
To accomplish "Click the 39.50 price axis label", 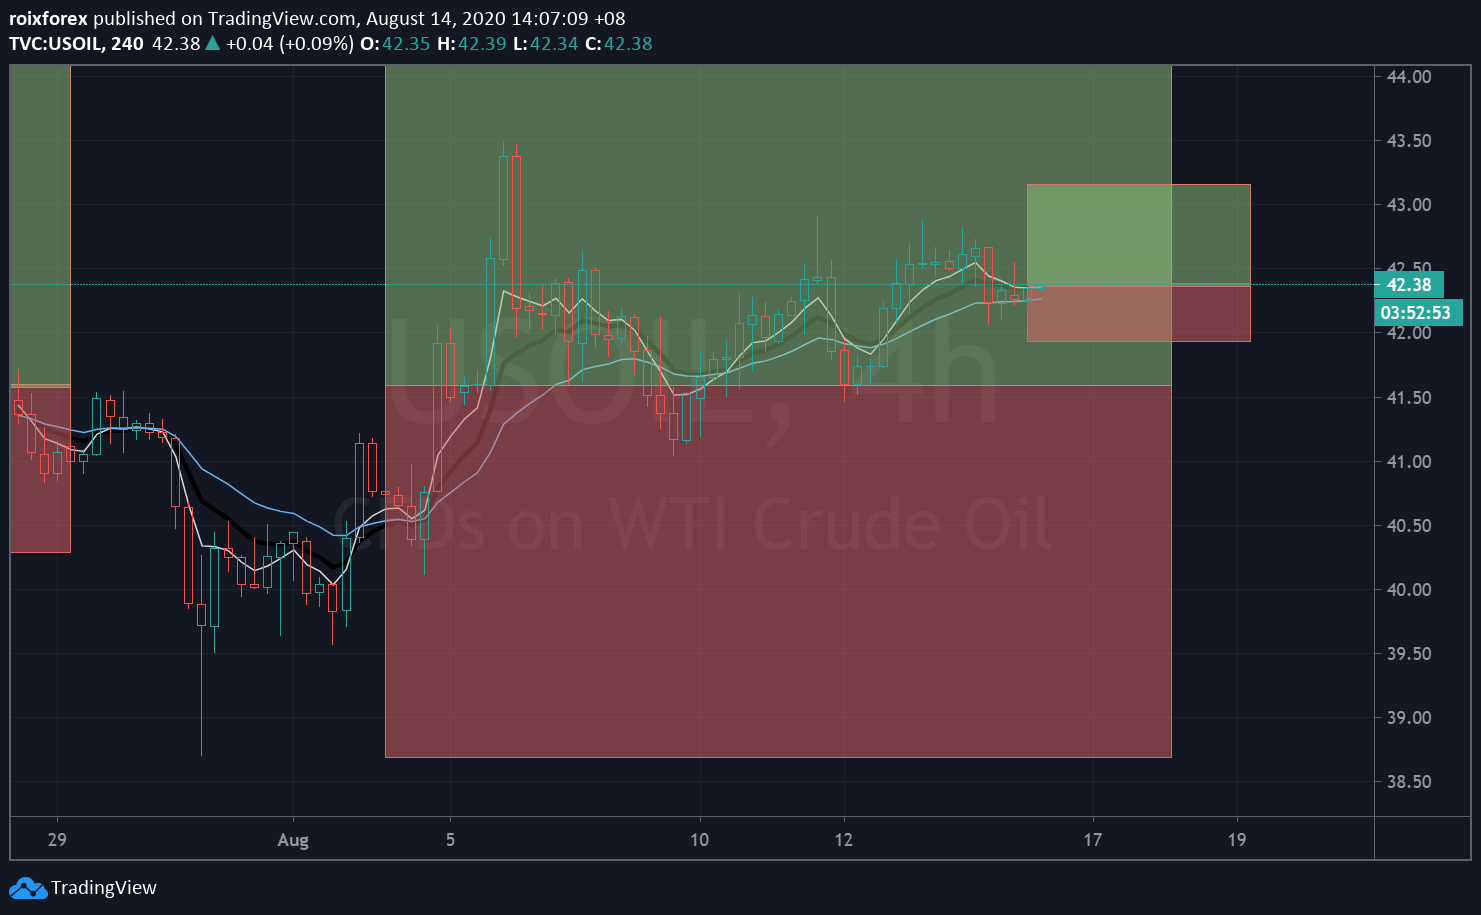I will [x=1409, y=654].
